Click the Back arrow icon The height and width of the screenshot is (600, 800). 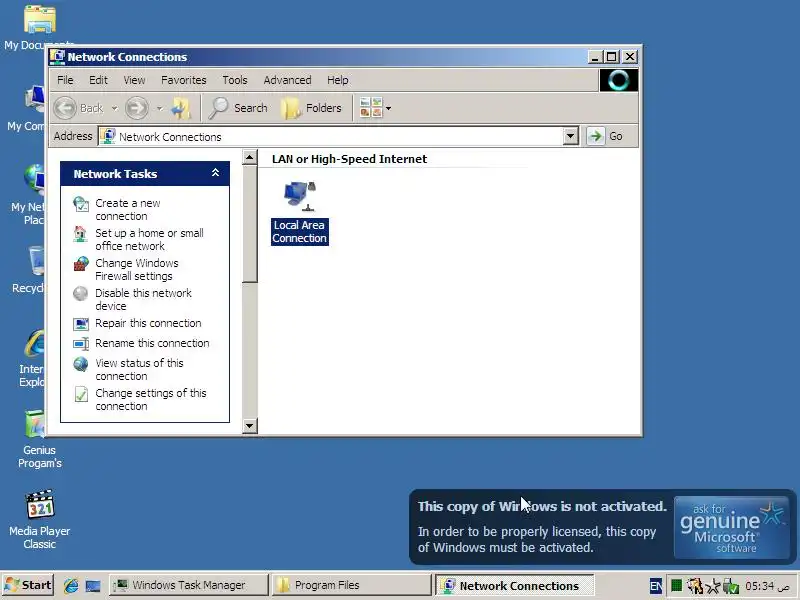coord(65,108)
